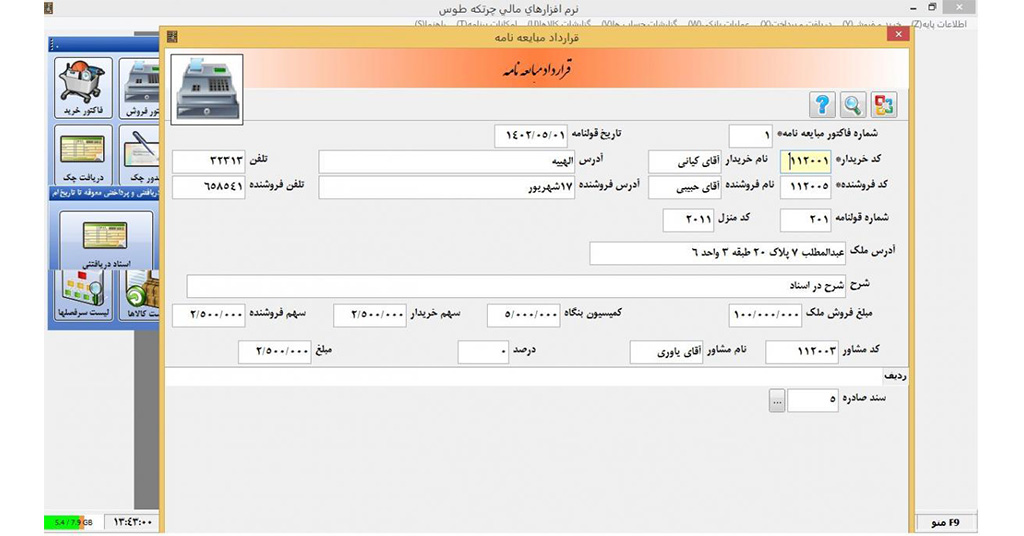Click the buyer آدرس field with الهیه

447,161
